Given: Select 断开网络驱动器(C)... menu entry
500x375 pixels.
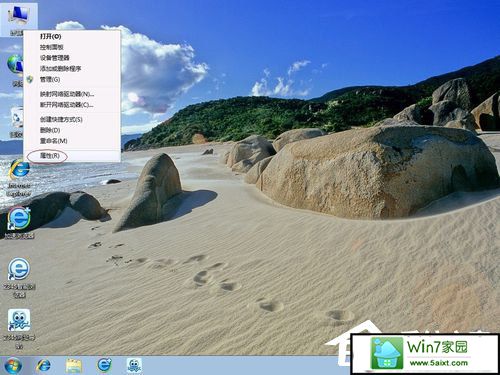Looking at the screenshot, I should tap(72, 105).
